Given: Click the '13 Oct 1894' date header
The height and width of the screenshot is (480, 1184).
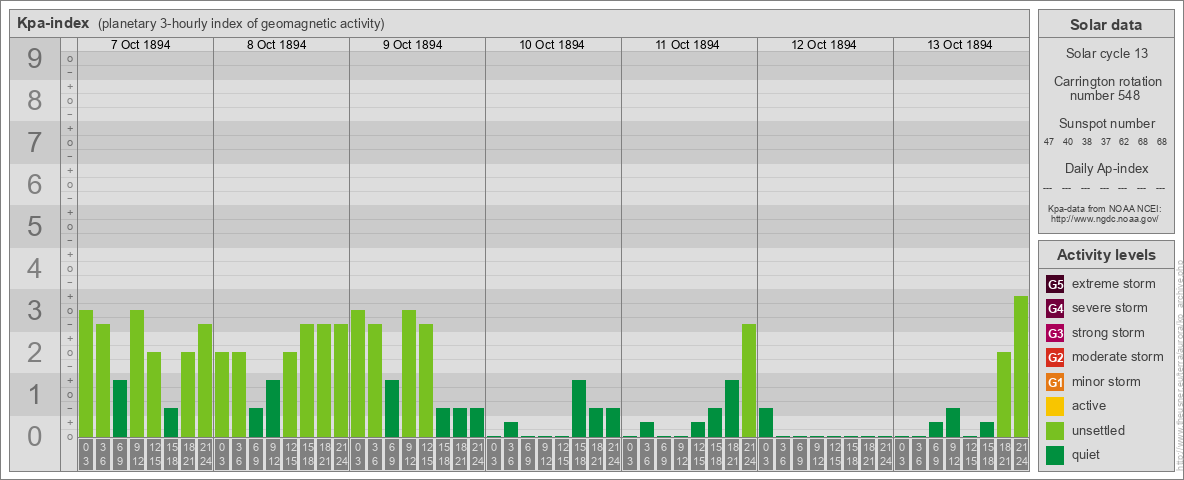Looking at the screenshot, I should pyautogui.click(x=960, y=45).
